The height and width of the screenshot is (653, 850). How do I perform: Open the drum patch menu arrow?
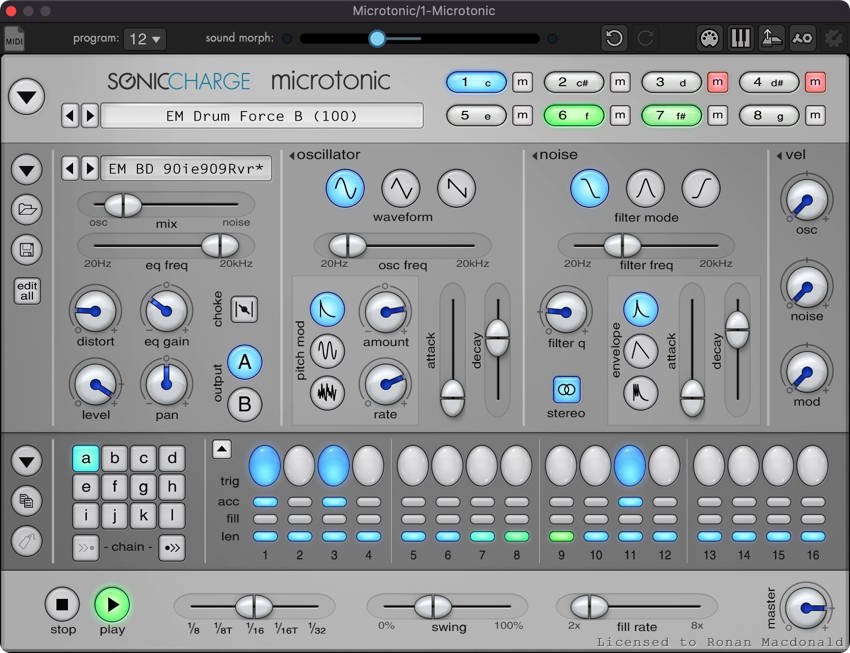click(27, 169)
